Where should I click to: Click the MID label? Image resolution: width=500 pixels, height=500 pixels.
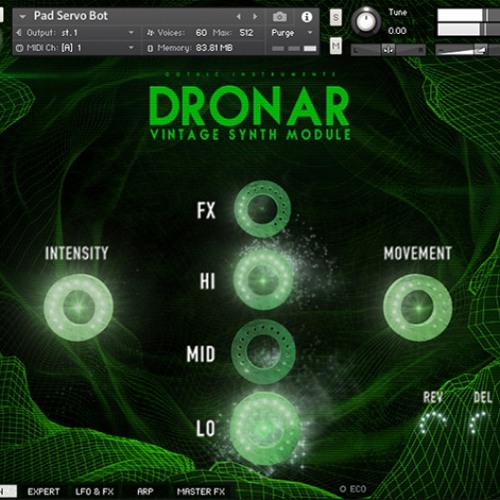[201, 354]
